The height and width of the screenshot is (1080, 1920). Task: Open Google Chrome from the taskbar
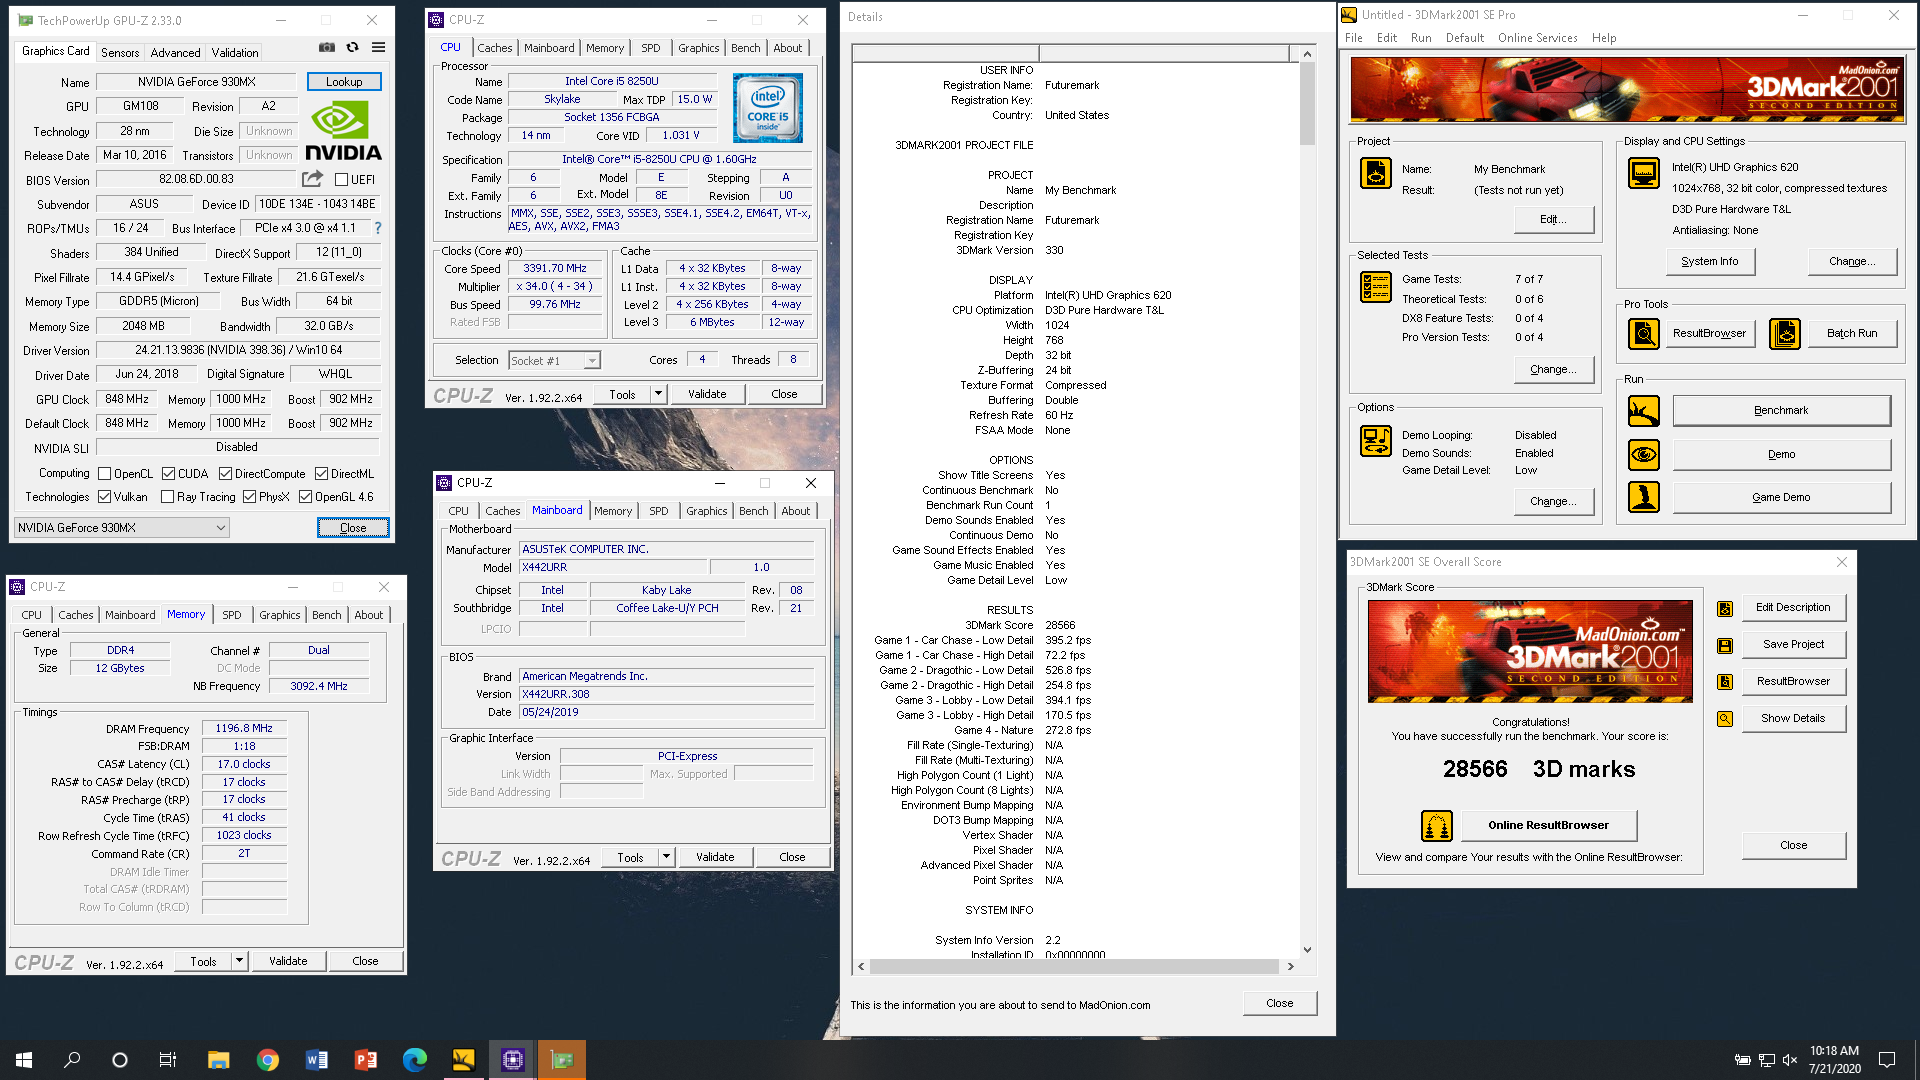tap(267, 1060)
